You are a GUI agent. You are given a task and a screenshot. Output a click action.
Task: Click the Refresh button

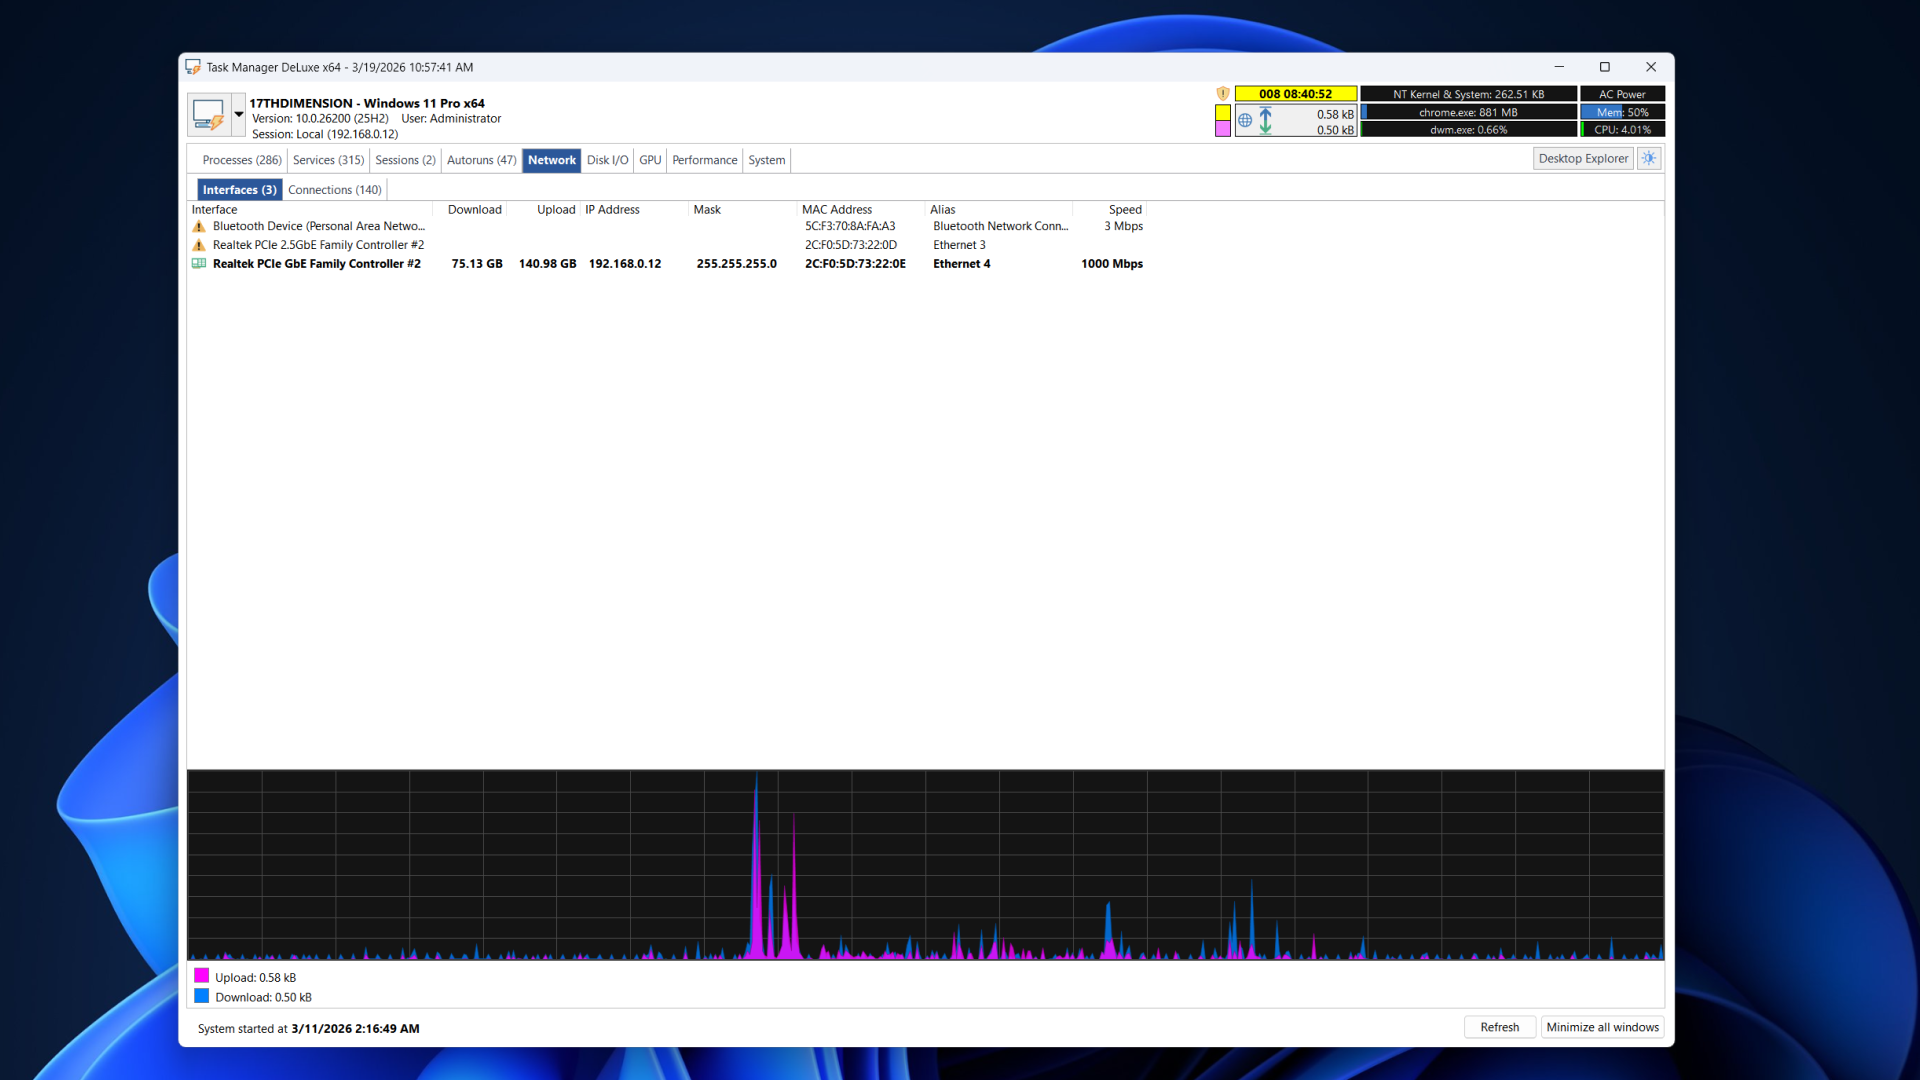click(1499, 1027)
